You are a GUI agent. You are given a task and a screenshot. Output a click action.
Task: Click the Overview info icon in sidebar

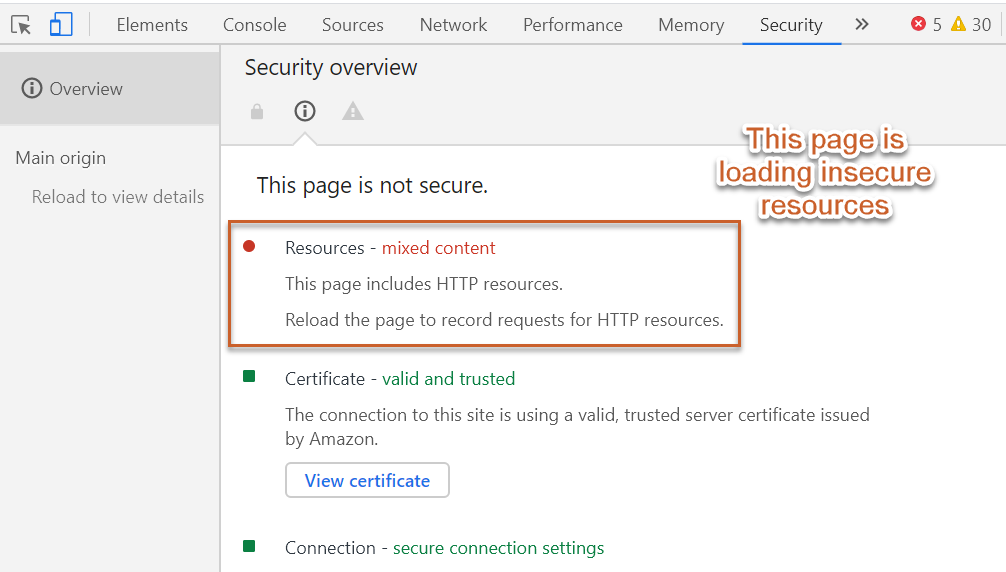tap(32, 89)
